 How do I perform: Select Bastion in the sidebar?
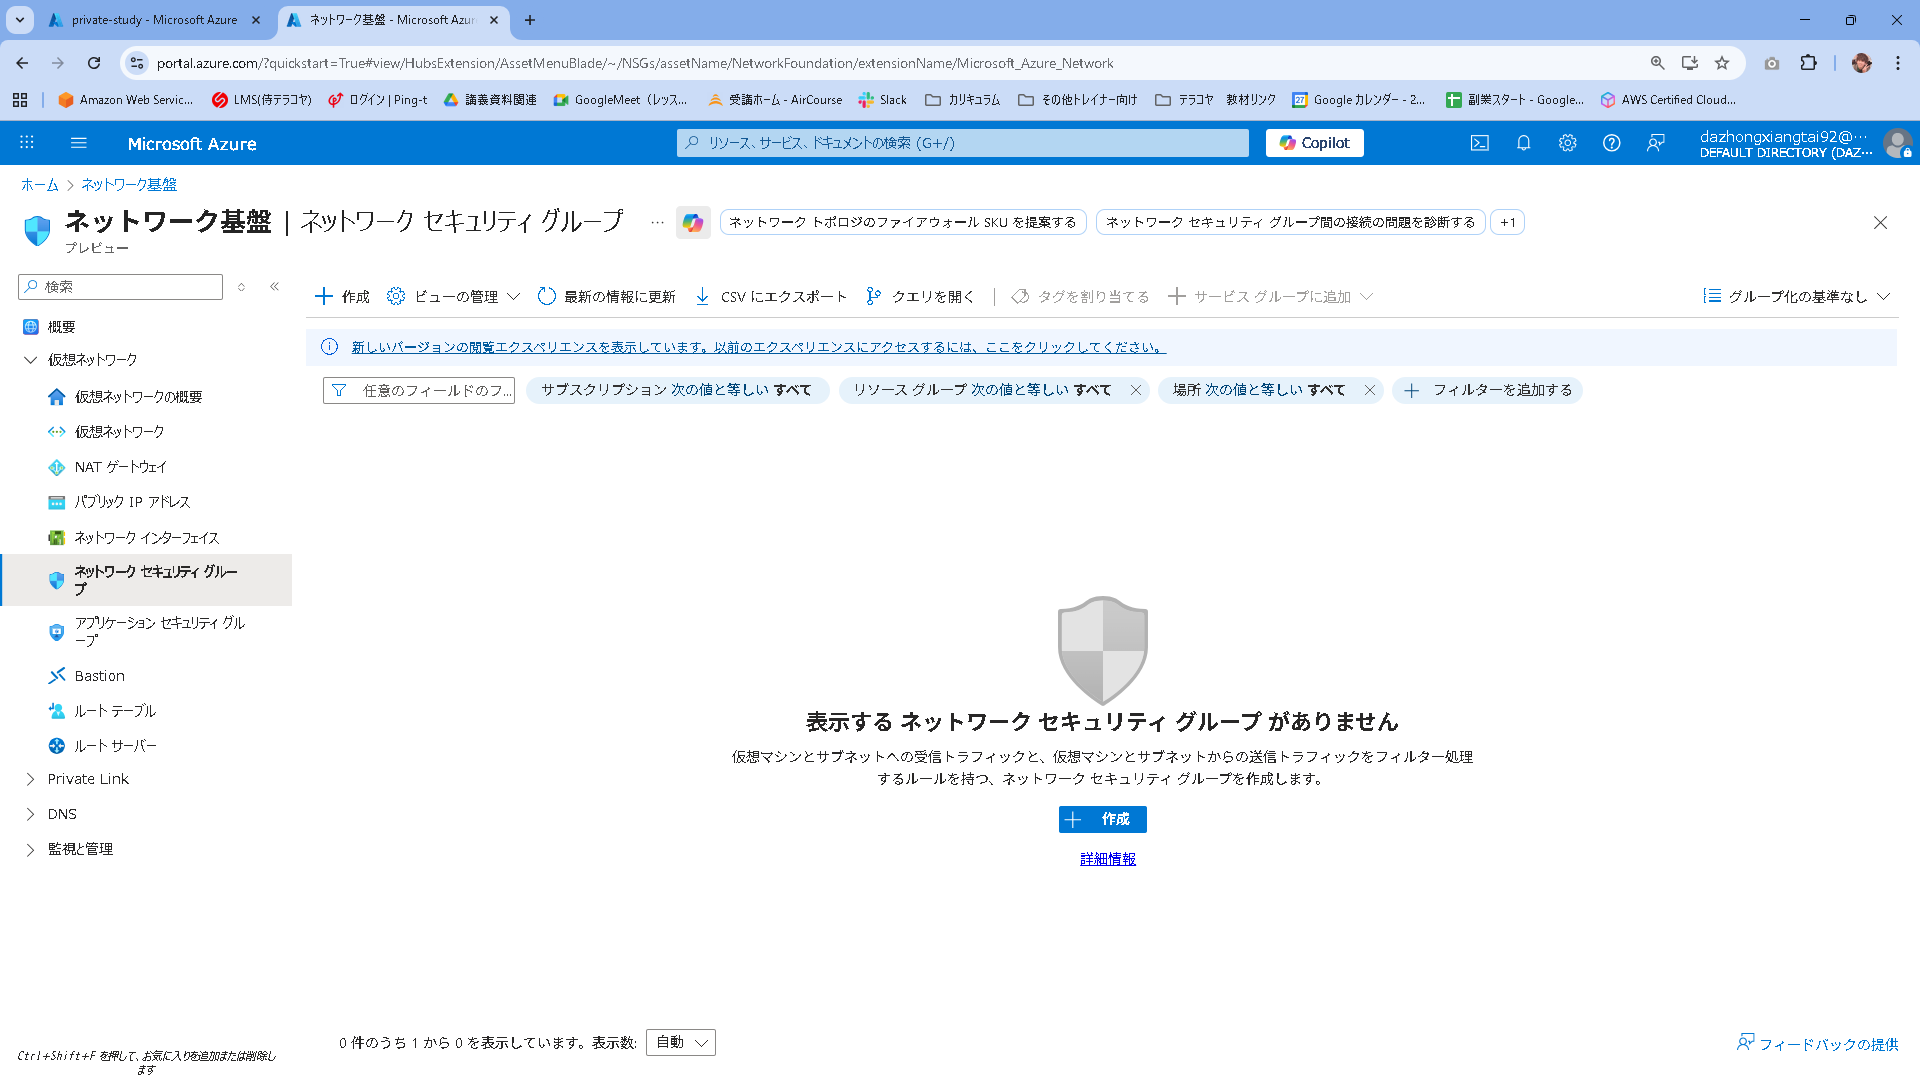tap(99, 676)
